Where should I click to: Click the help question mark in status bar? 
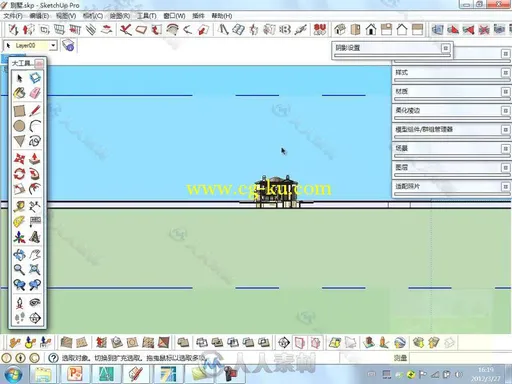(x=53, y=358)
